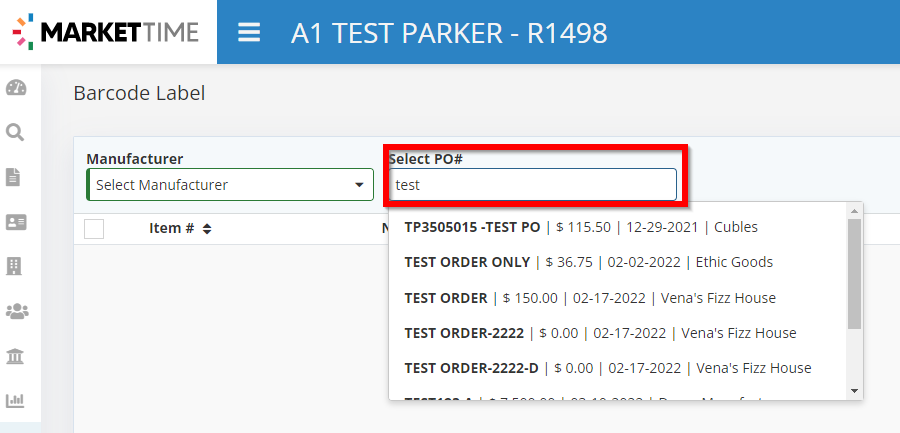Open the bank institution sidebar icon

click(x=15, y=356)
